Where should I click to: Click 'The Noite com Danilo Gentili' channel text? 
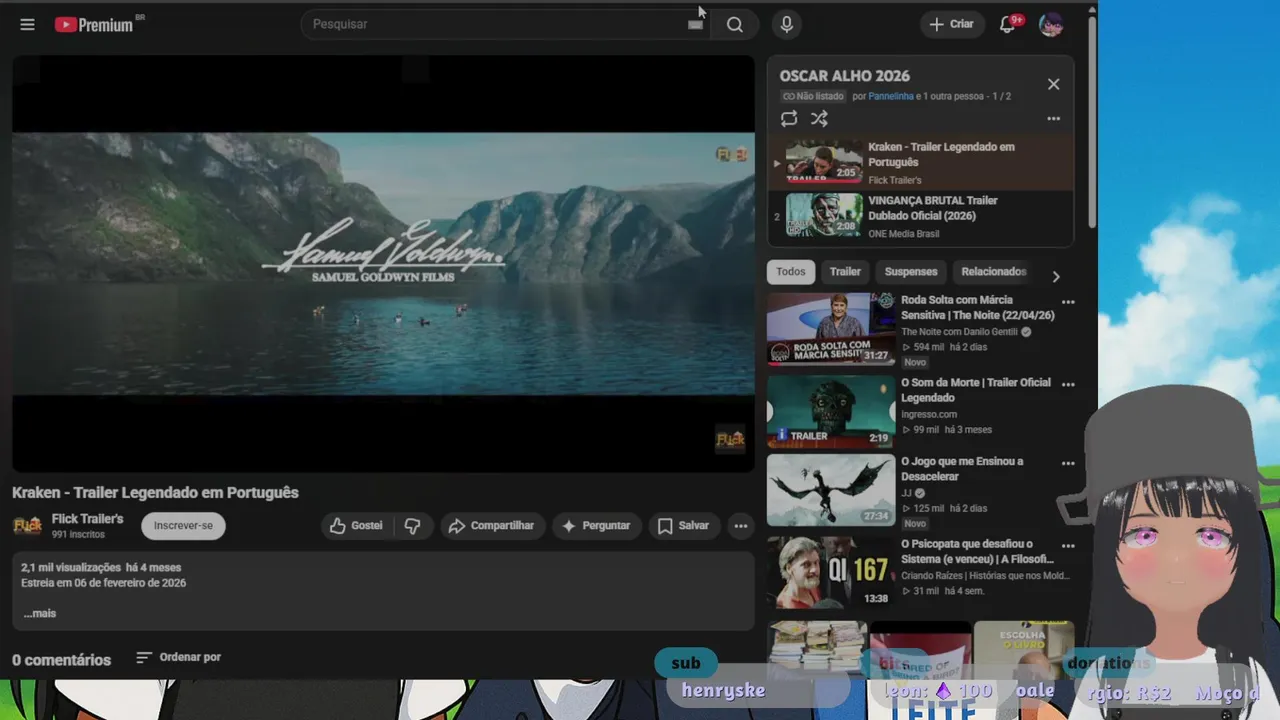point(959,332)
